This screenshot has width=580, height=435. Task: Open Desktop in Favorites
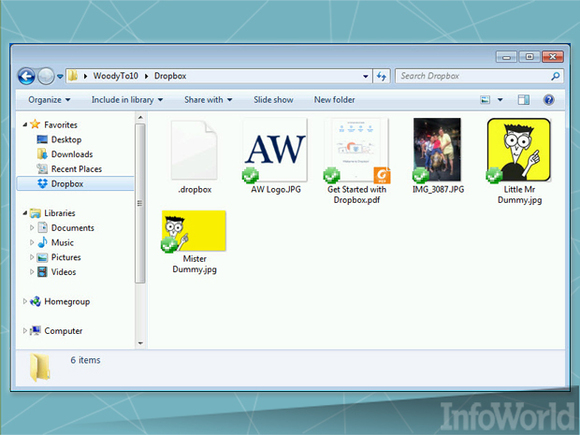pyautogui.click(x=66, y=139)
